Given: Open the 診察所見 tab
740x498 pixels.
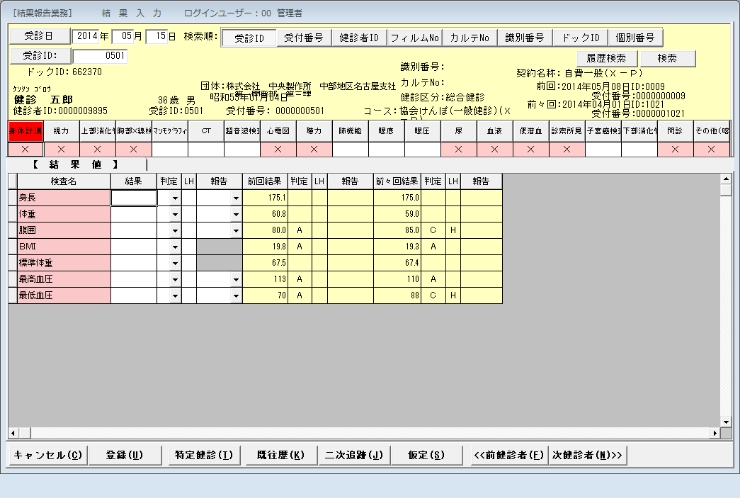Looking at the screenshot, I should coord(567,131).
